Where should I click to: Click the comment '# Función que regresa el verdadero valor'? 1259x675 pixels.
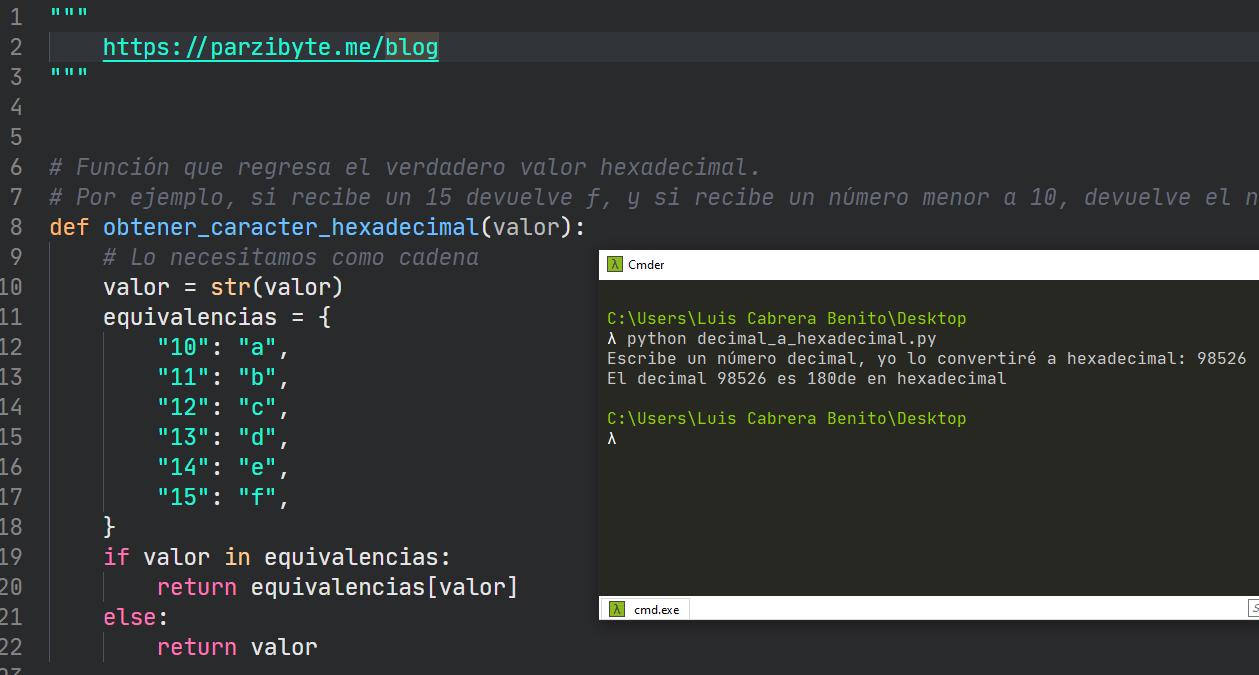tap(405, 167)
